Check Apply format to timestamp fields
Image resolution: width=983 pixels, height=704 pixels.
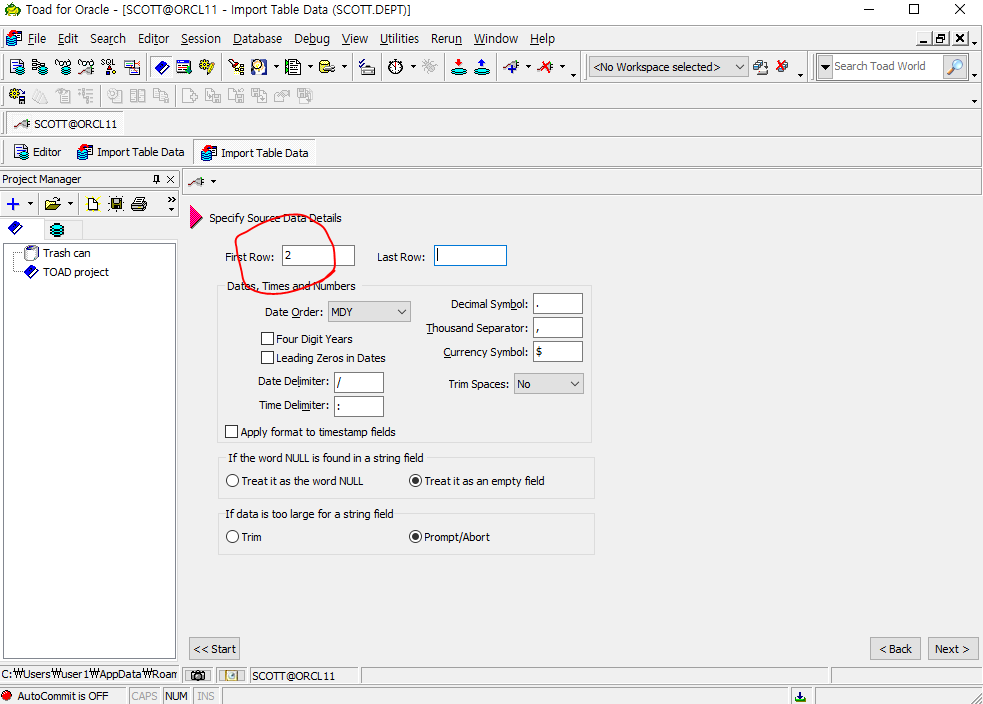pos(231,432)
